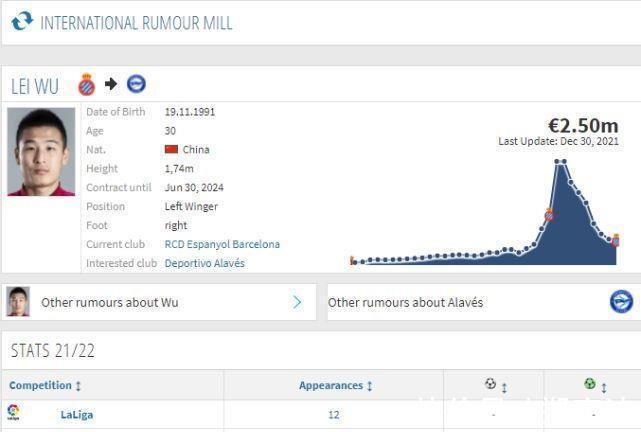Click the €2.50m market value
Screen dimensions: 641x432
(583, 125)
